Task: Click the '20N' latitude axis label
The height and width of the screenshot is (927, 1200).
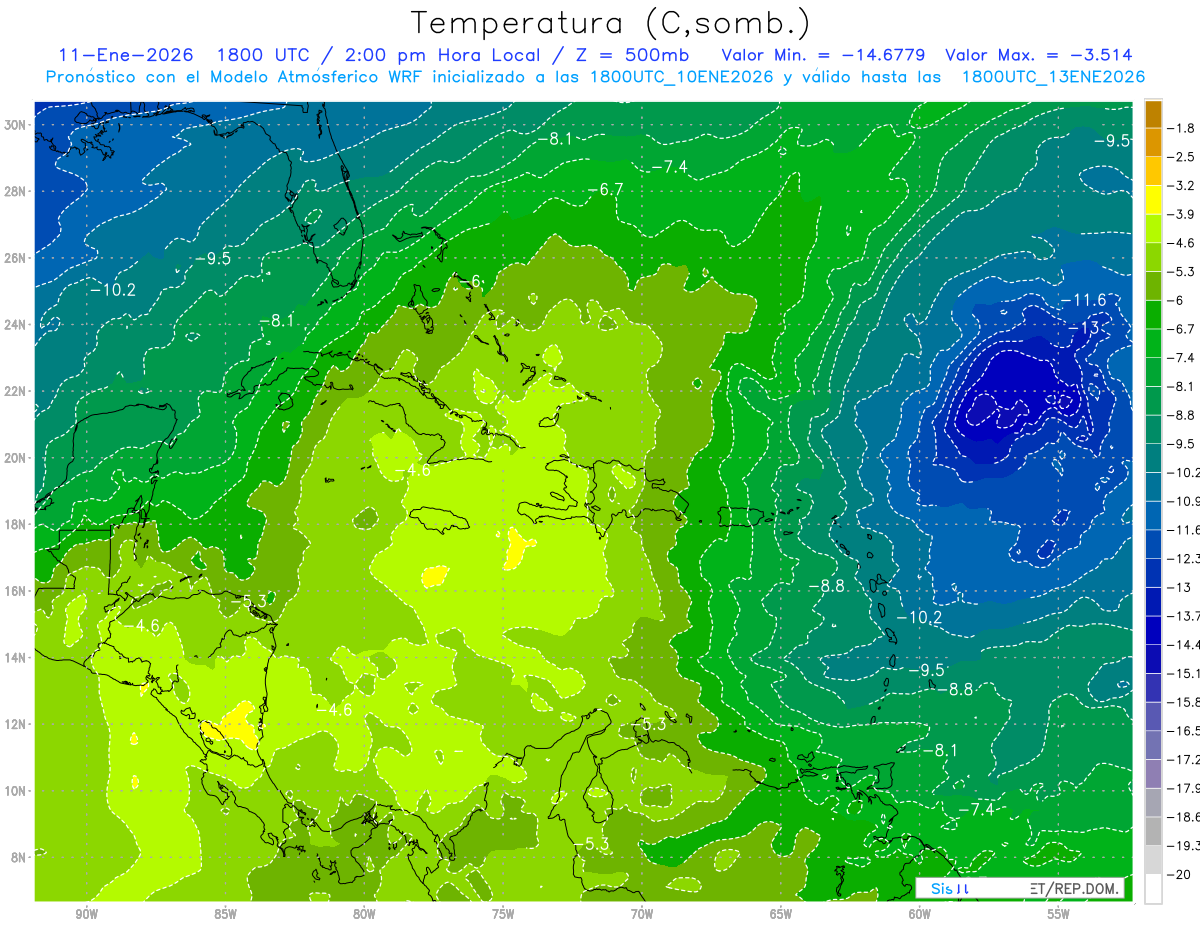Action: coord(15,458)
